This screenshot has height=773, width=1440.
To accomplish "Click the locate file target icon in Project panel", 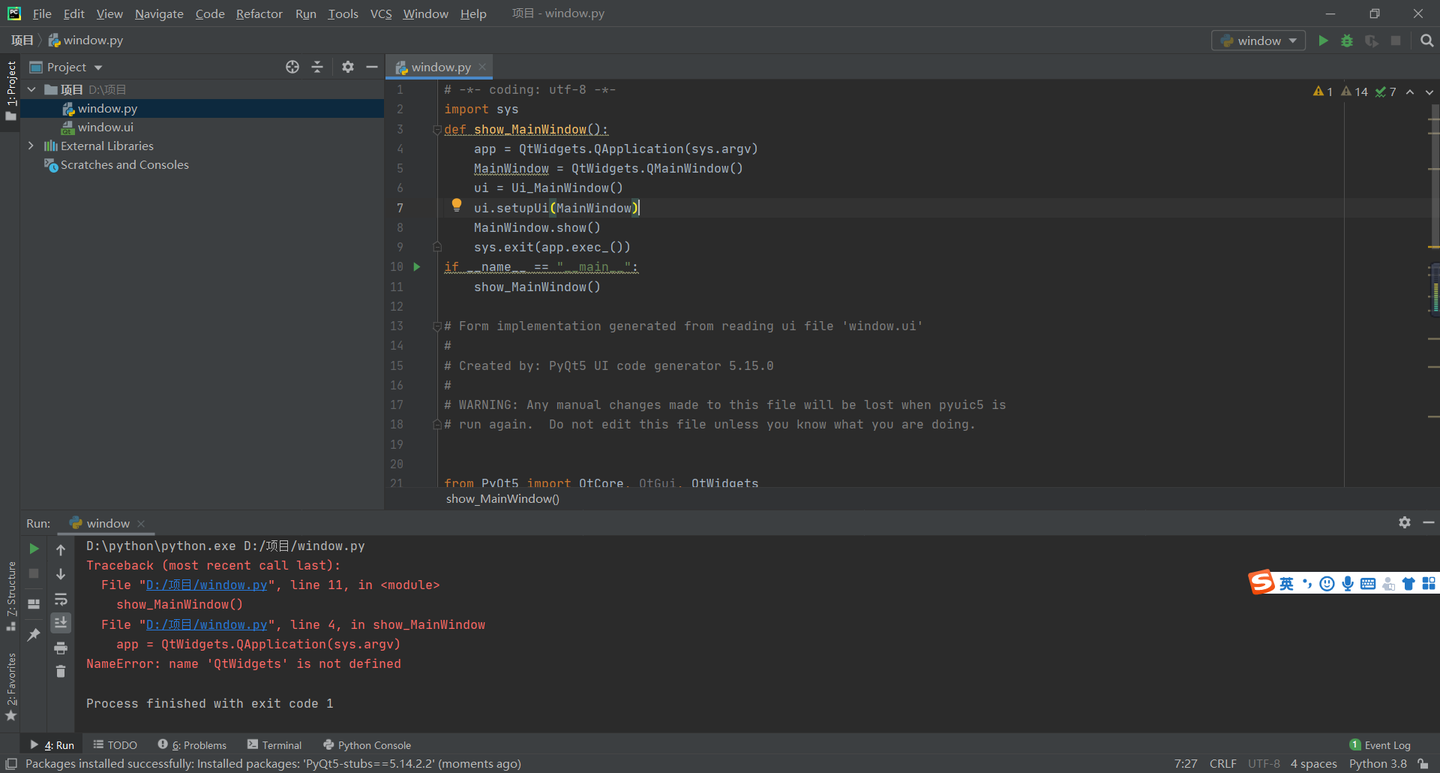I will click(292, 67).
